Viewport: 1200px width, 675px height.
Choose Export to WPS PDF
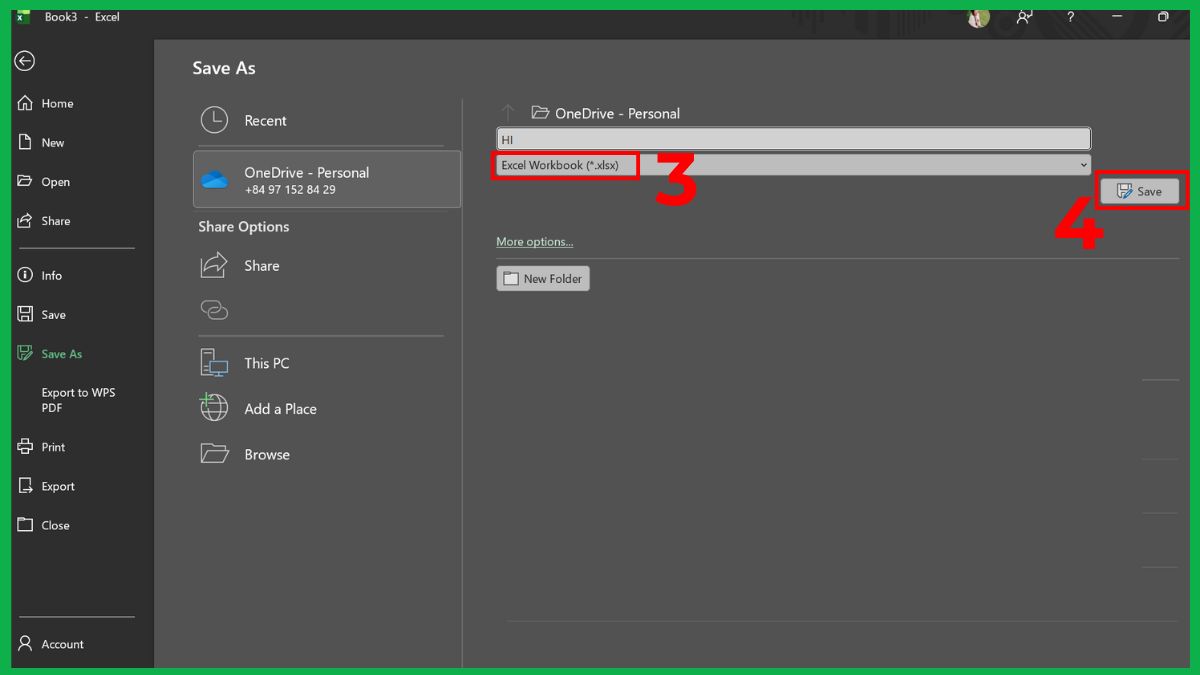click(x=78, y=400)
